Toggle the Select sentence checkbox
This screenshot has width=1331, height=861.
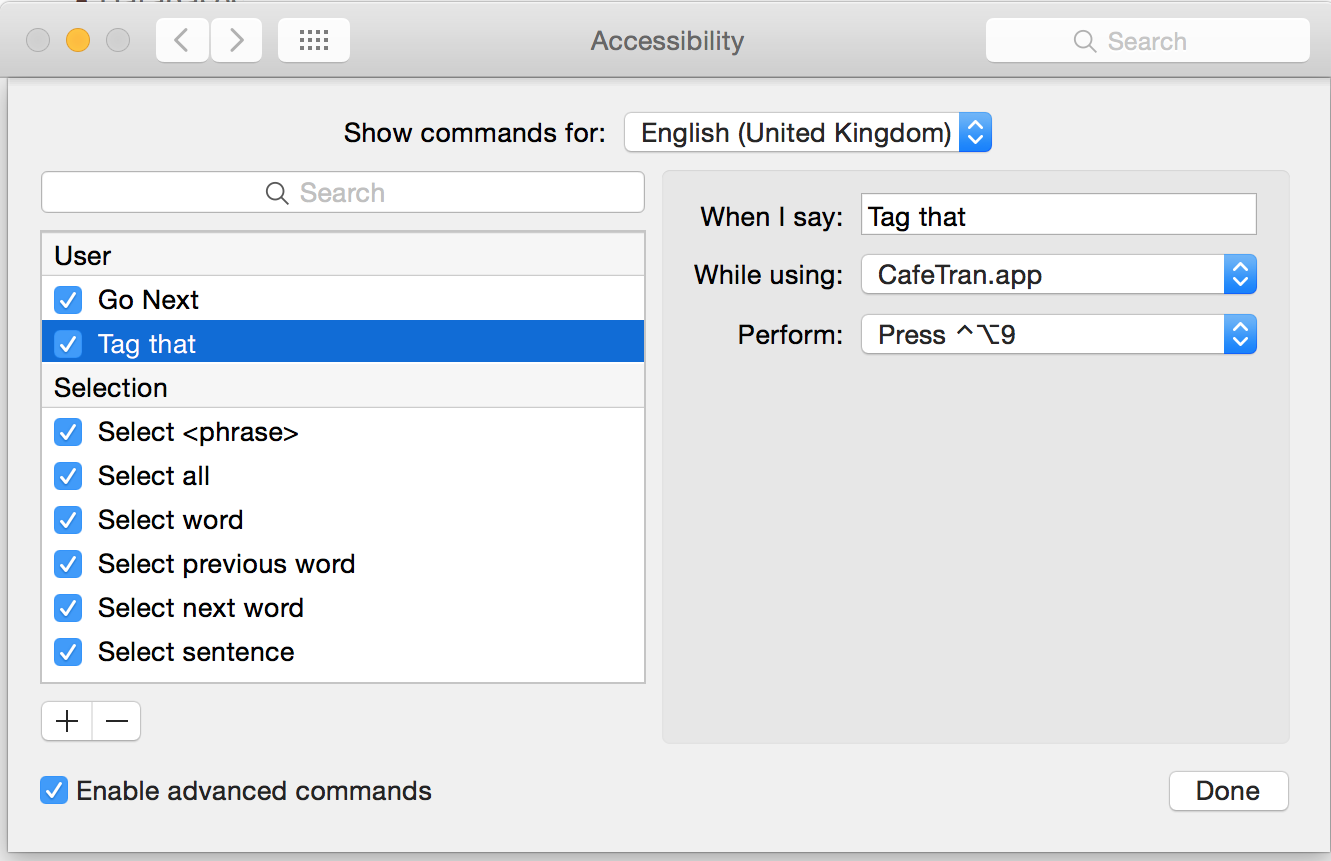click(68, 652)
